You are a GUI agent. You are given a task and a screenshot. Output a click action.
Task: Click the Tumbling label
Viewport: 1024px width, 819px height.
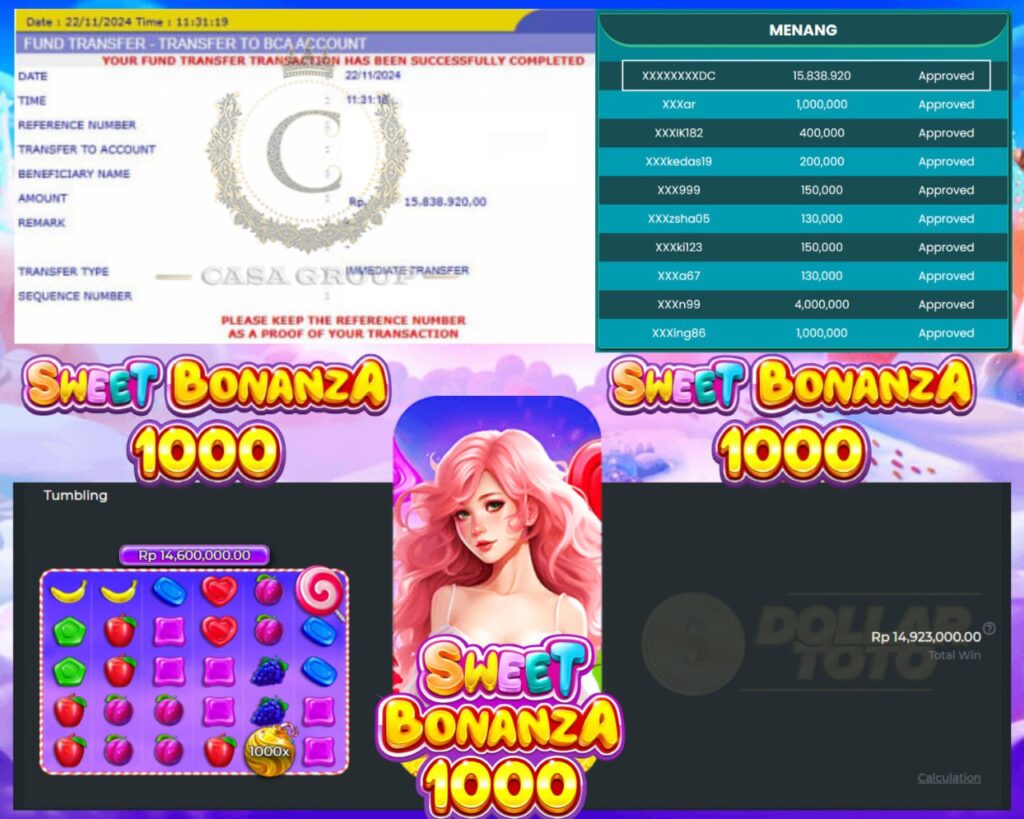tap(75, 495)
